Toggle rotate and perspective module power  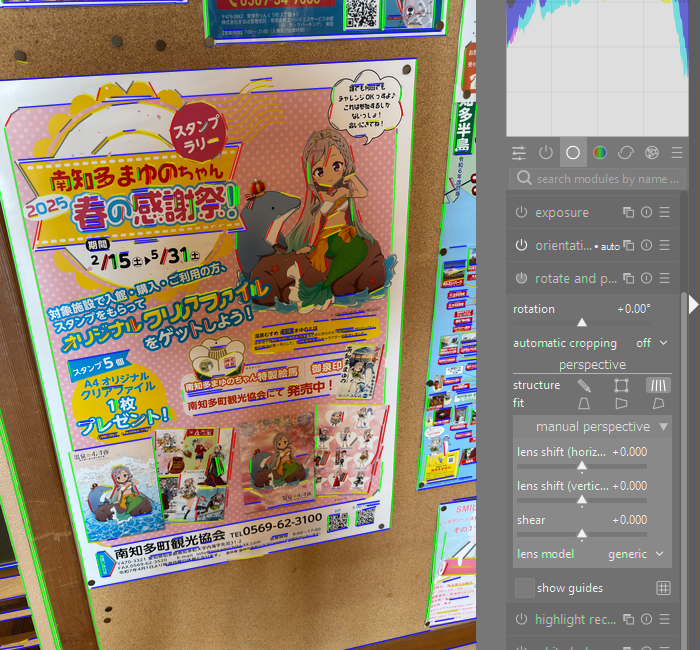[x=521, y=278]
